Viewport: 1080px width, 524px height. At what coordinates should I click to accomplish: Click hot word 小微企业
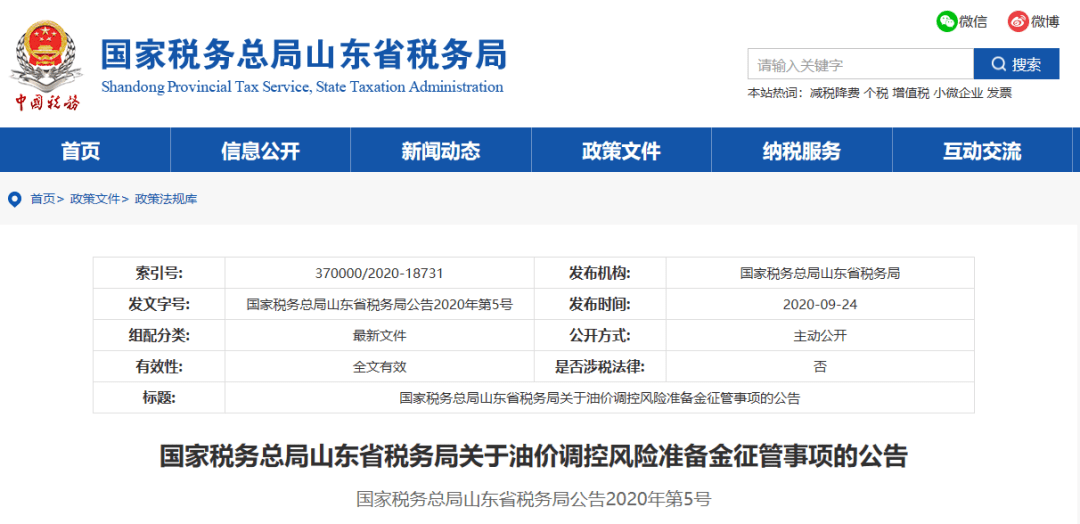coord(958,94)
